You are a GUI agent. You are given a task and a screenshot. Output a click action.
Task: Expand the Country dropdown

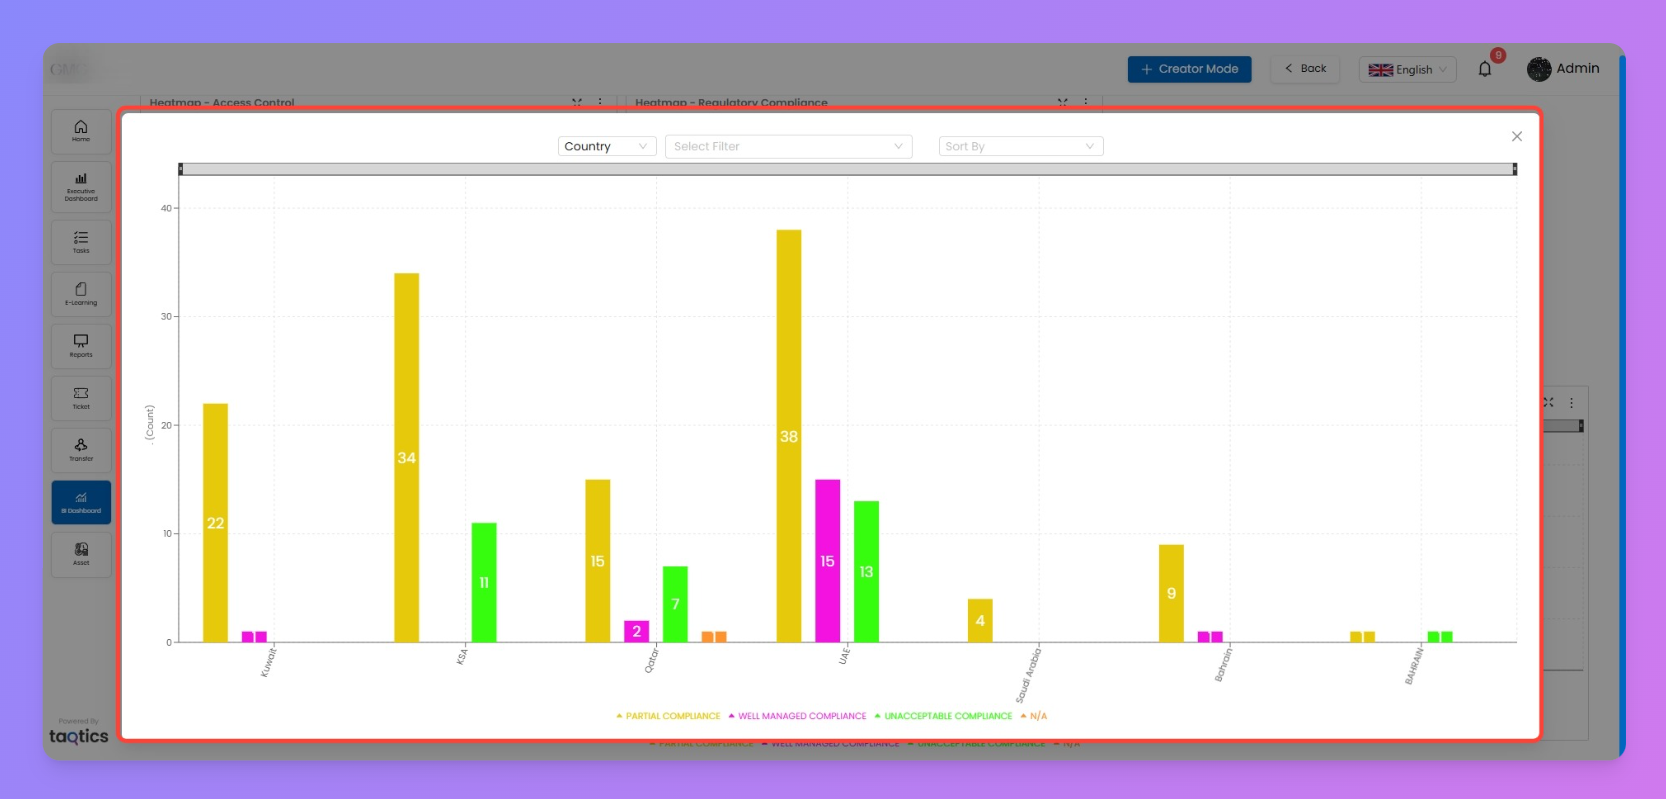pyautogui.click(x=606, y=146)
